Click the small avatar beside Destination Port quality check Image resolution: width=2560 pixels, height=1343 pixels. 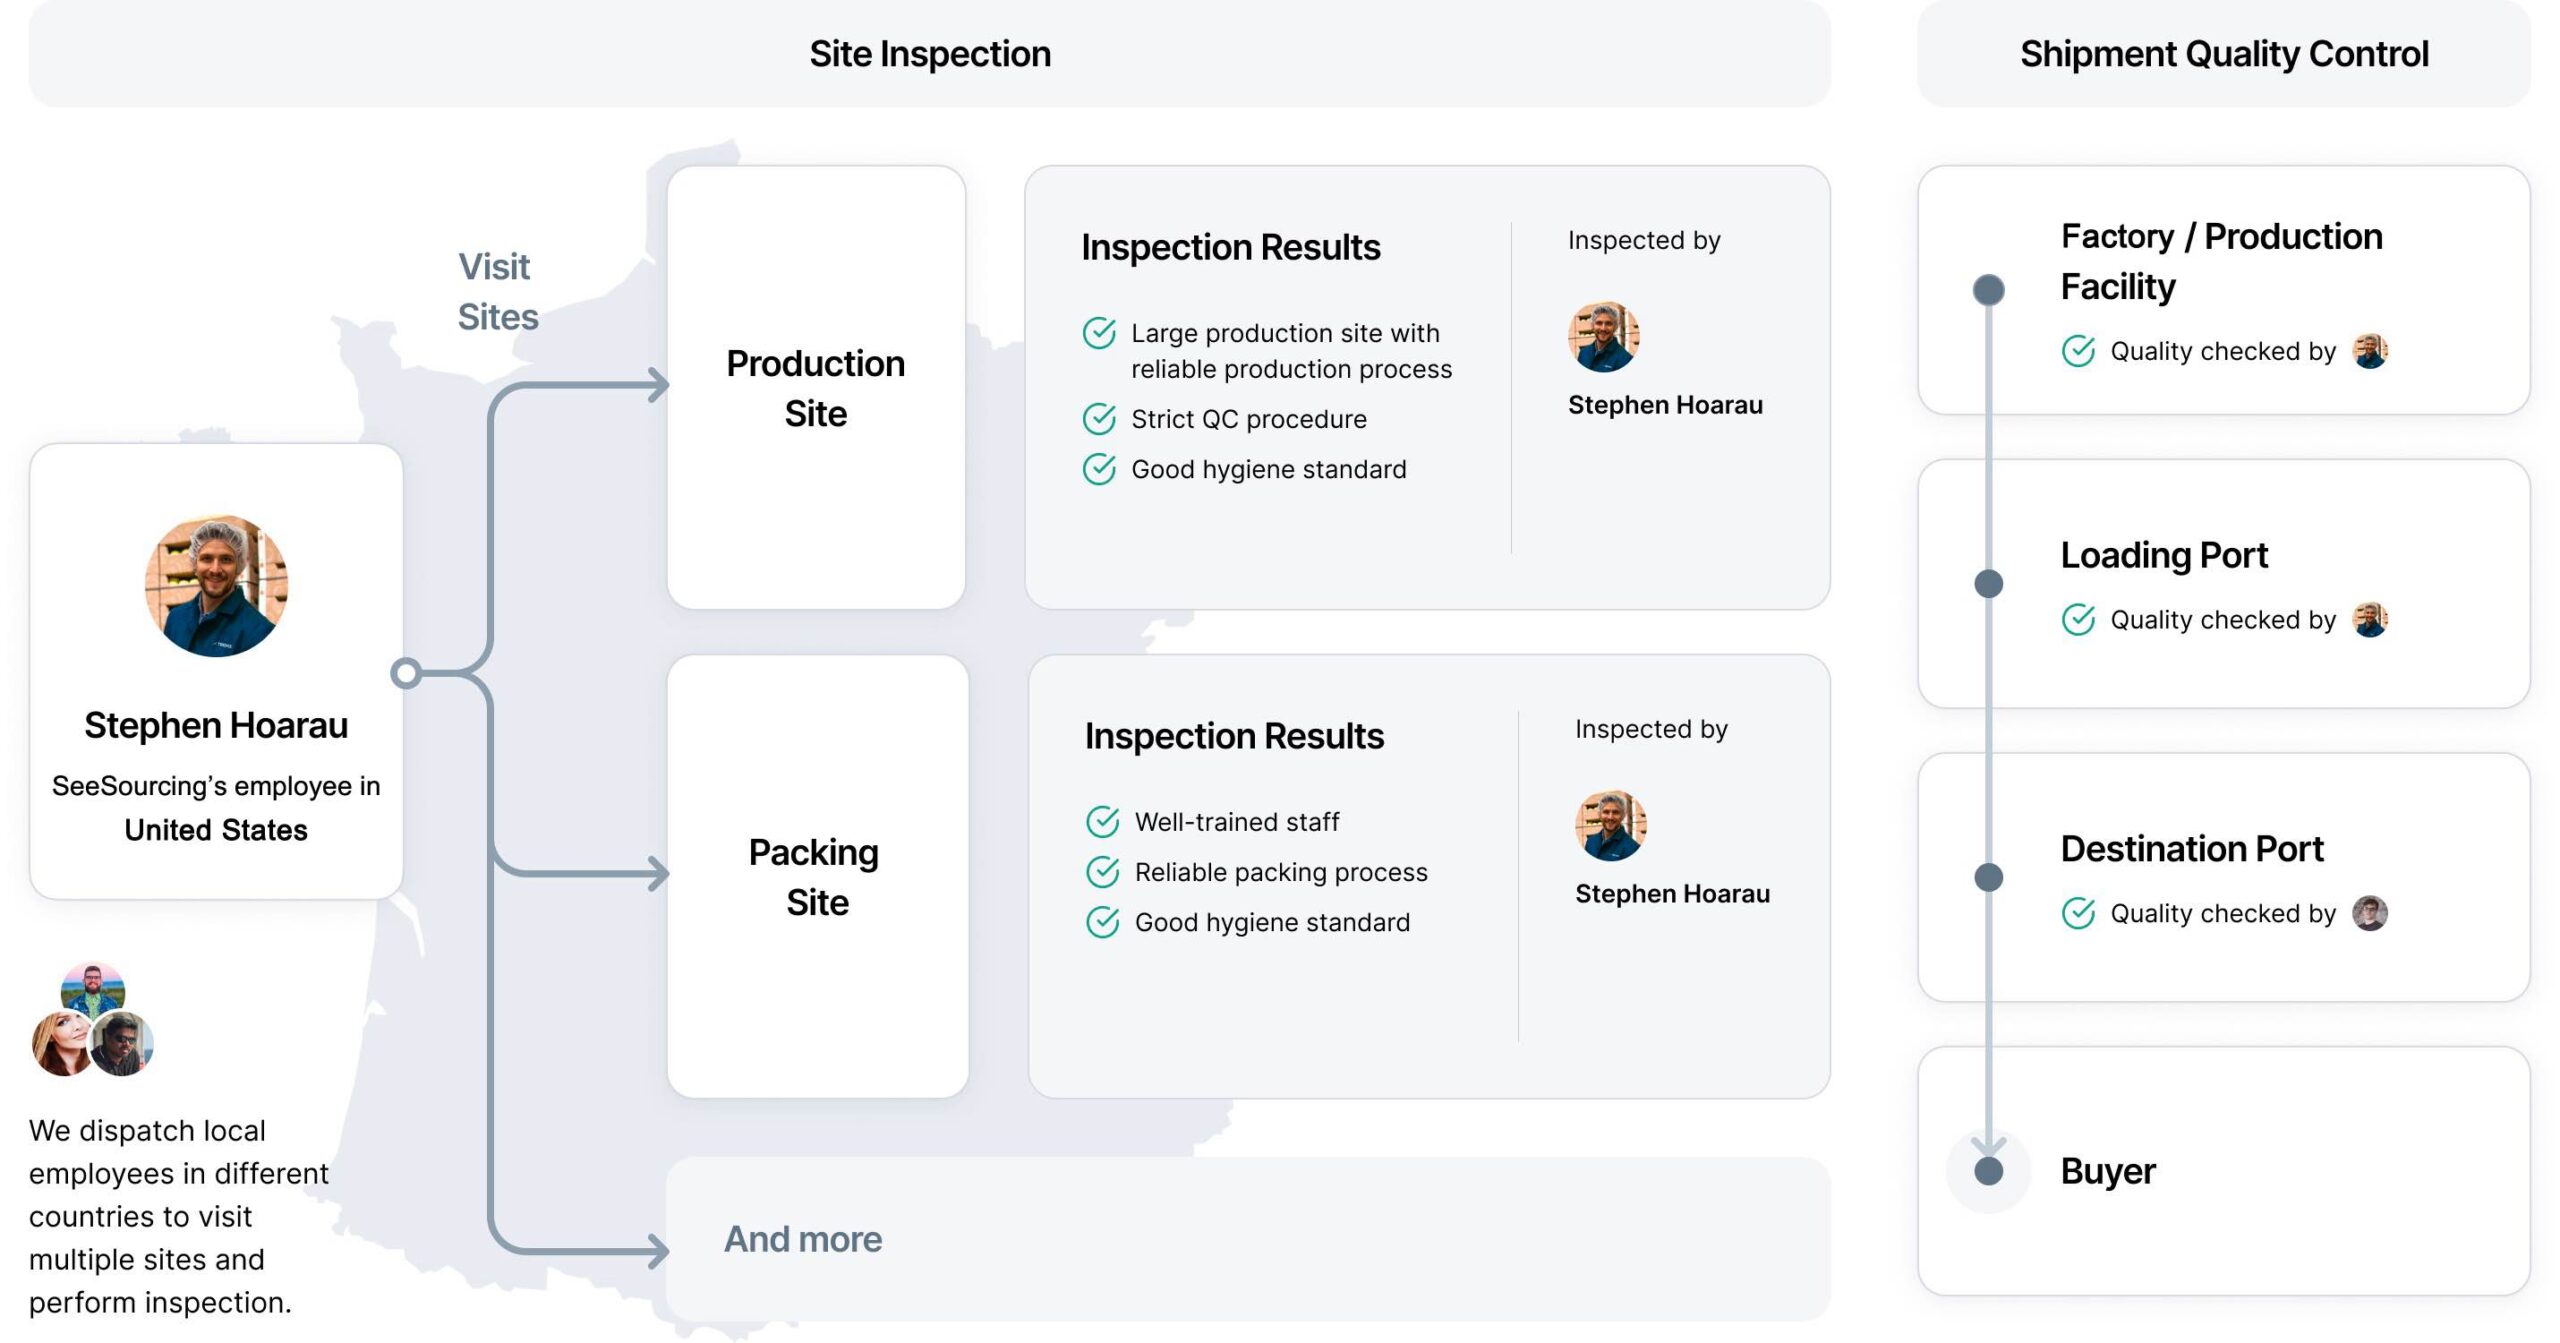[2369, 913]
